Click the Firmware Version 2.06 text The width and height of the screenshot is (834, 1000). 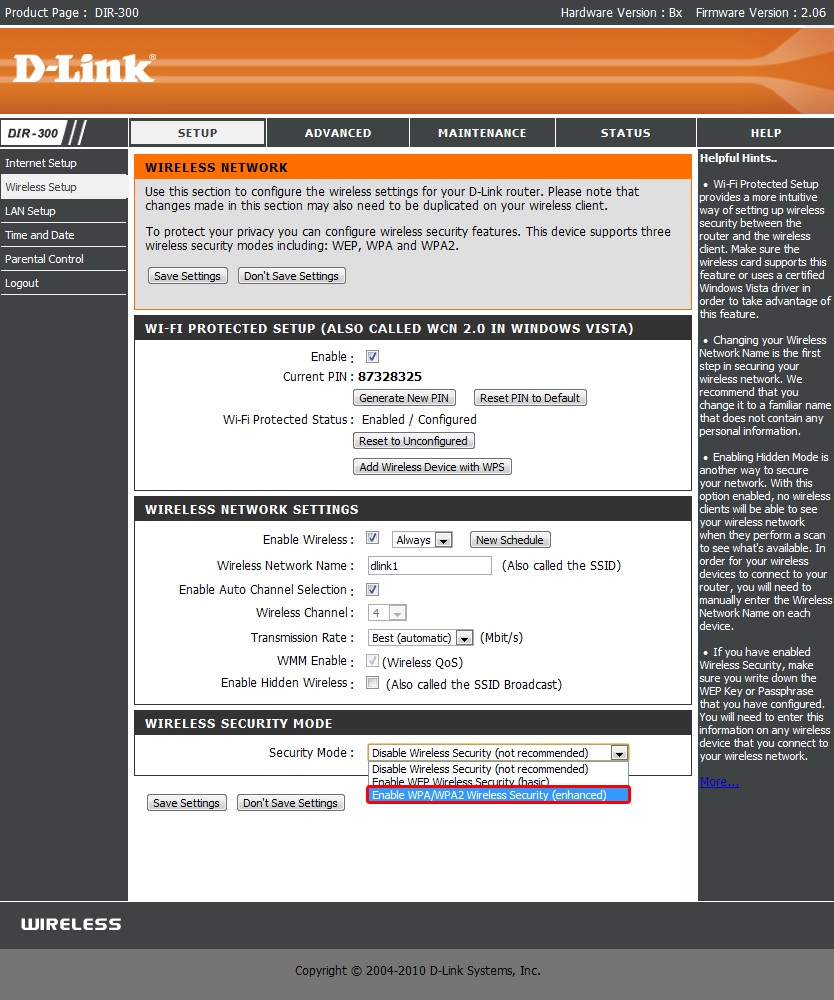761,13
